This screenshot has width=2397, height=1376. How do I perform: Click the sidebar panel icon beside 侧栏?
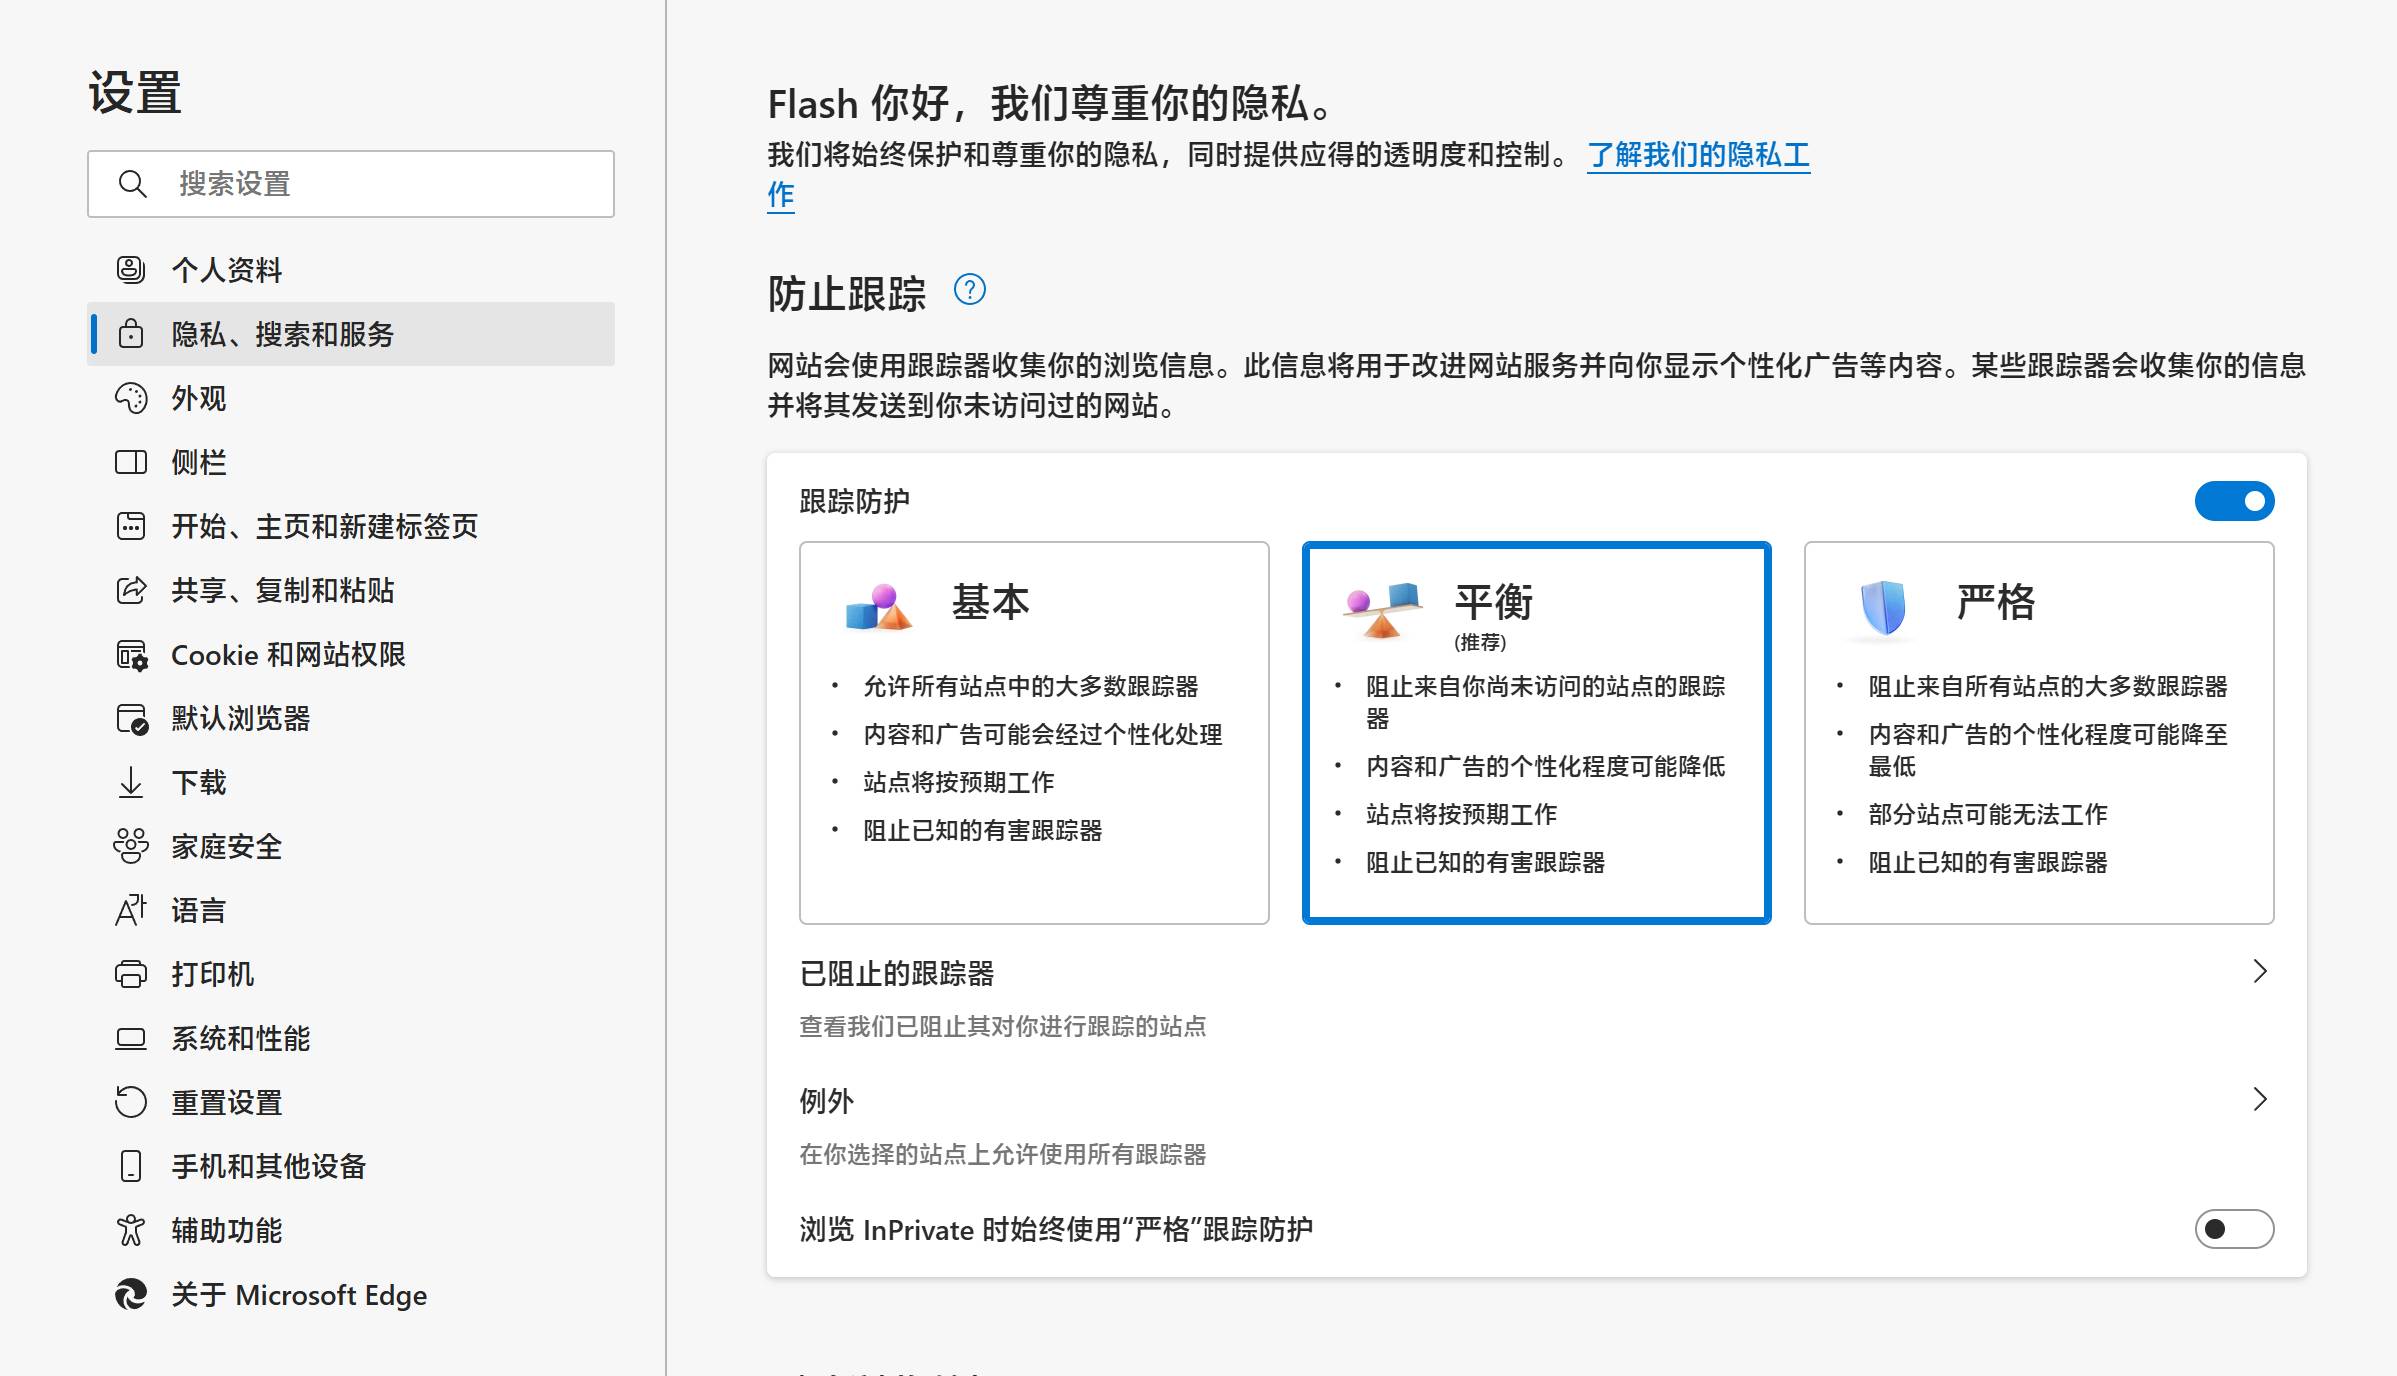click(x=131, y=461)
